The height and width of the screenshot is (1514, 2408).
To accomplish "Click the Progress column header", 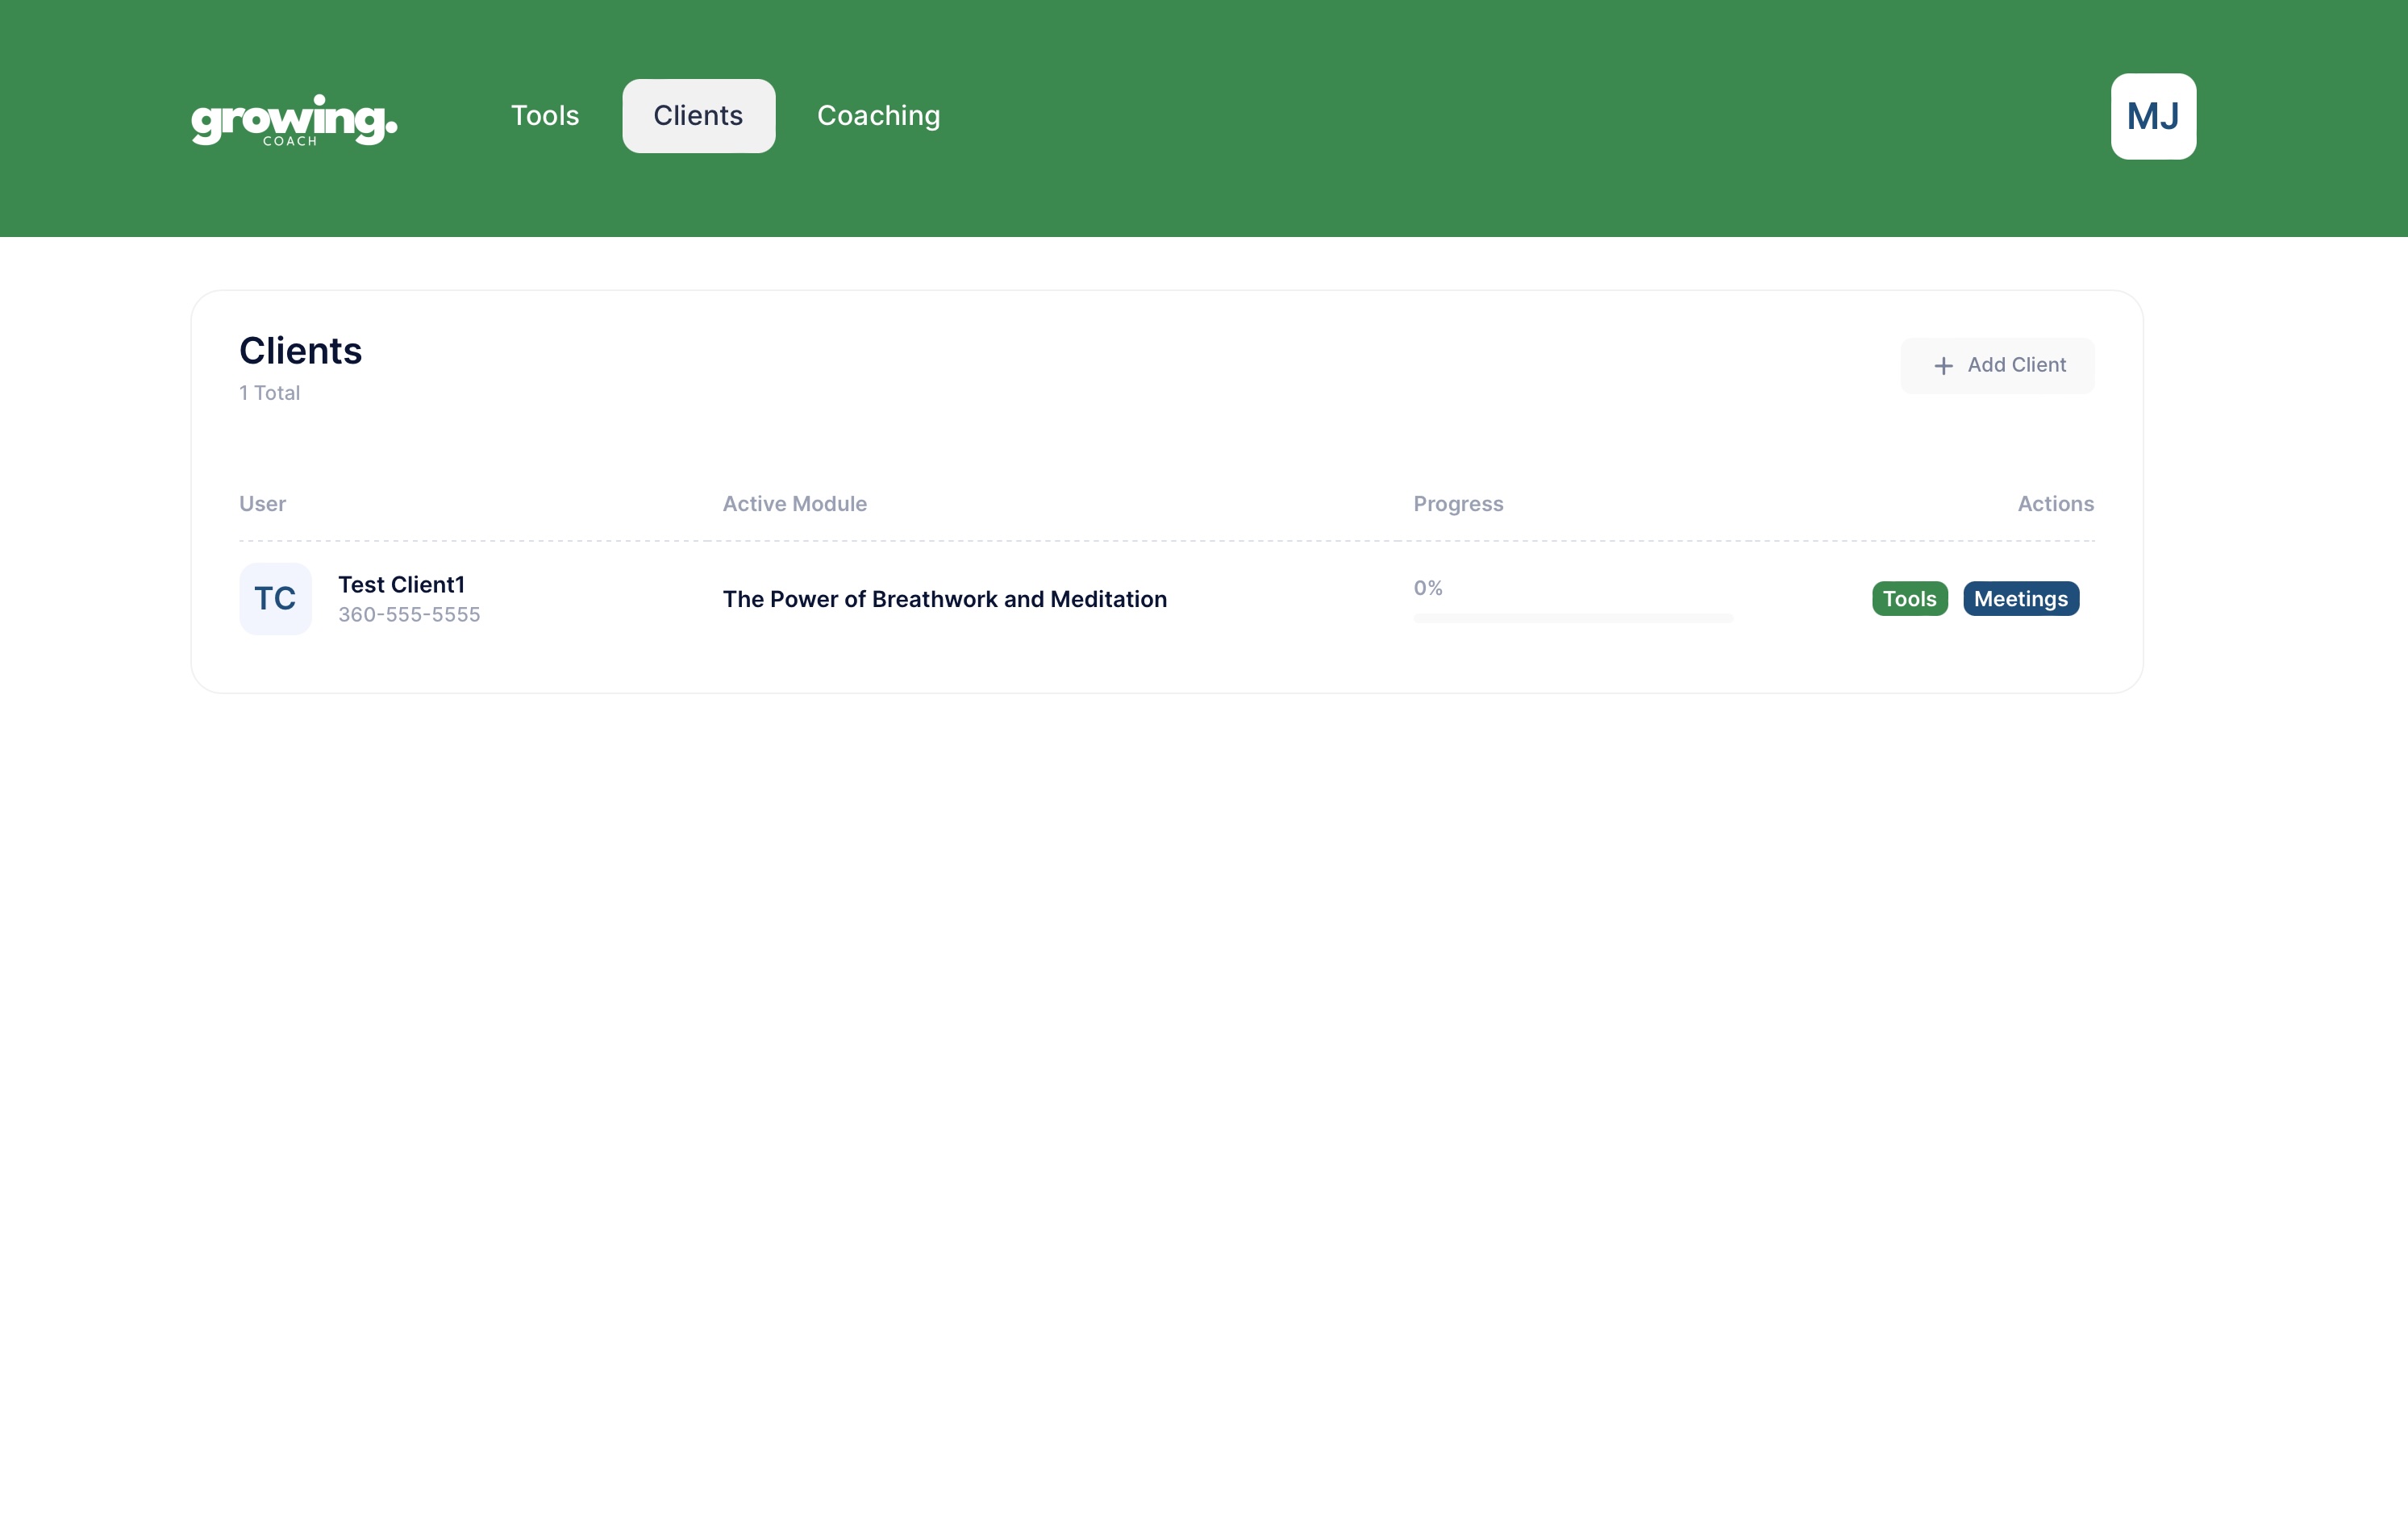I will (1458, 504).
